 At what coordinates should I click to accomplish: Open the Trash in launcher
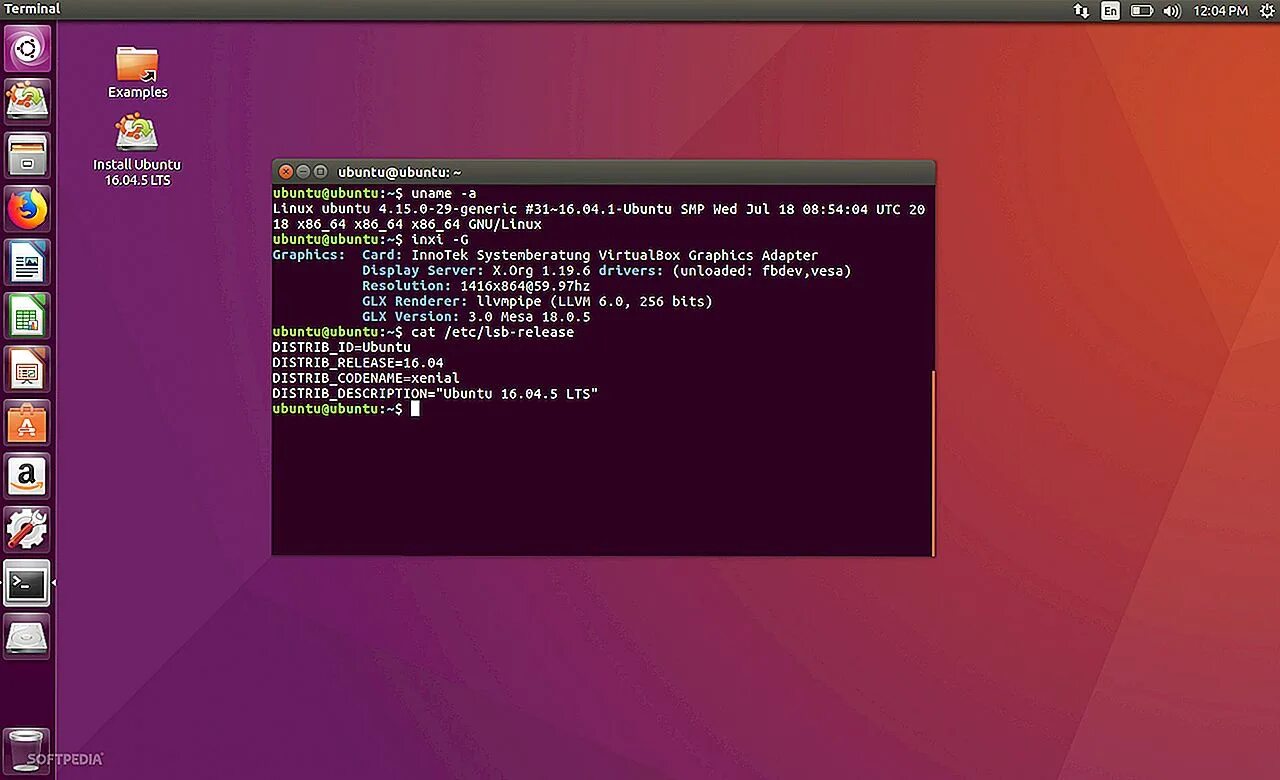coord(25,750)
